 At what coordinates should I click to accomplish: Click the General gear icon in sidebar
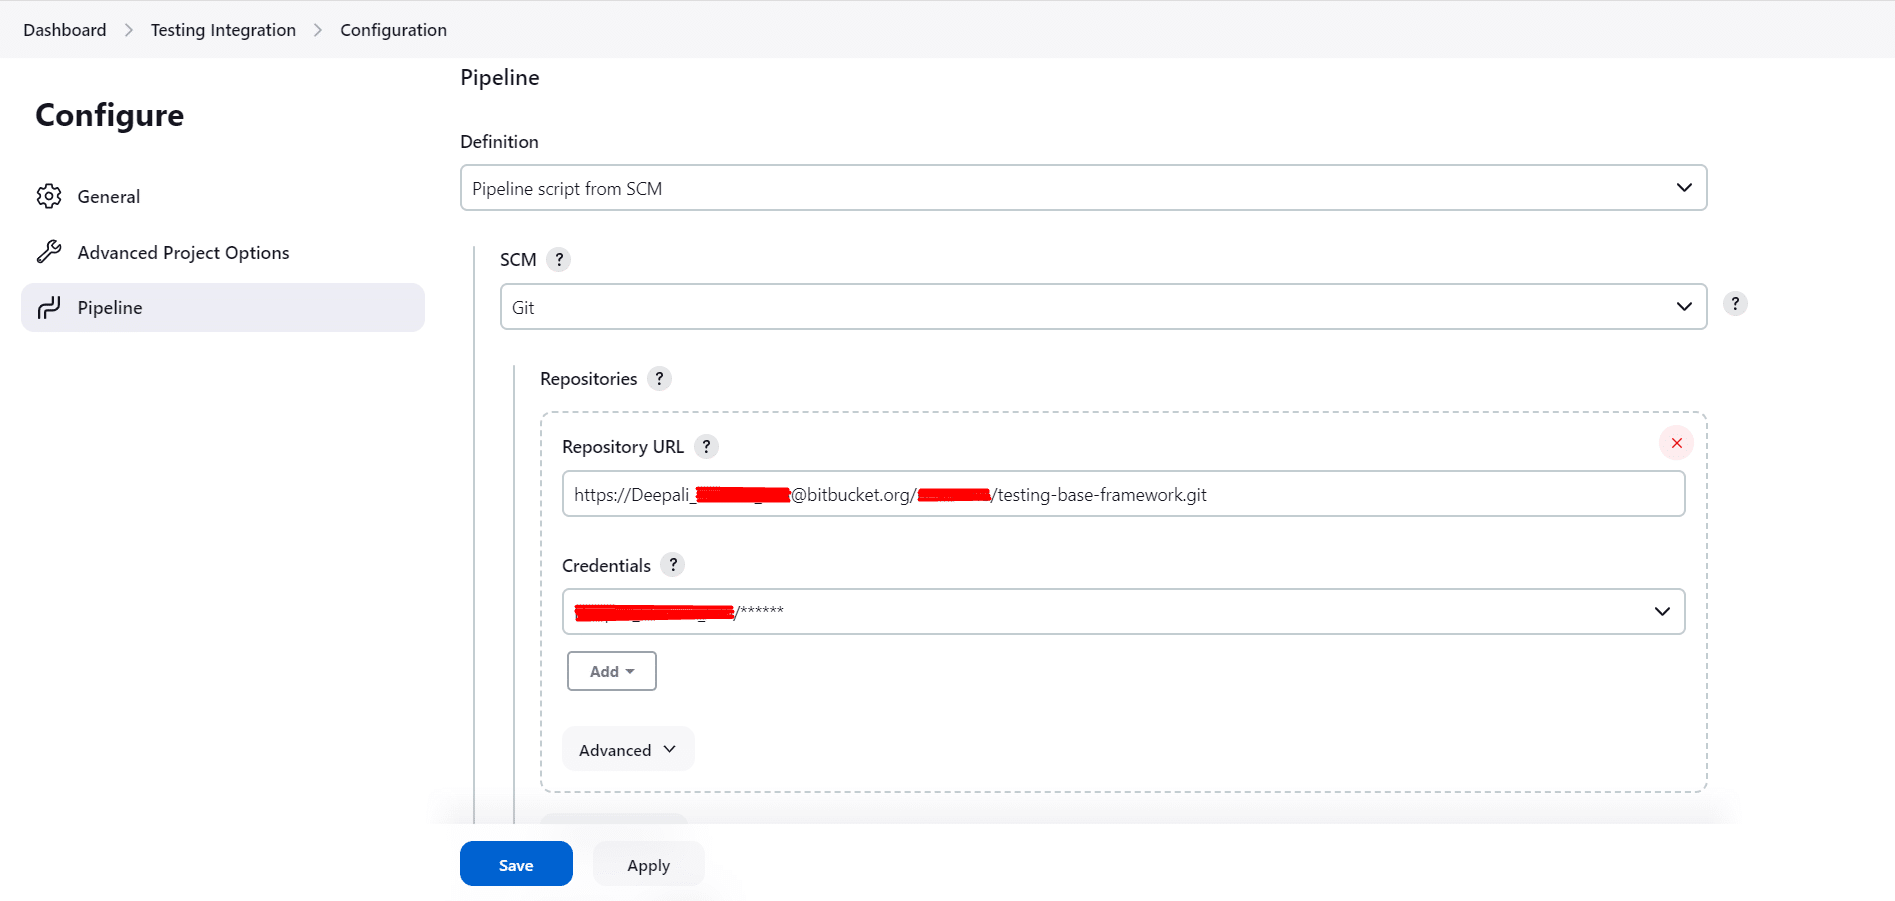point(49,196)
